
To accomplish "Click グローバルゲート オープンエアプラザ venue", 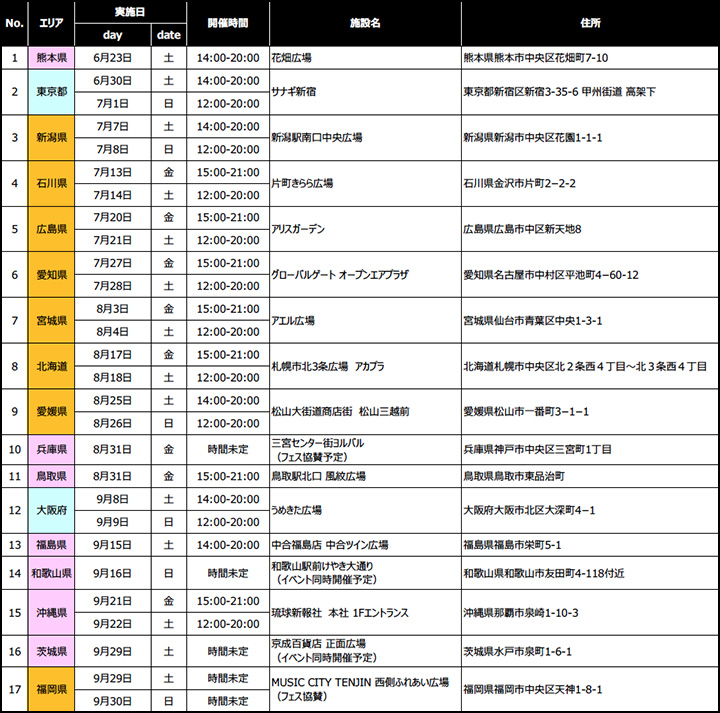I will pyautogui.click(x=340, y=275).
